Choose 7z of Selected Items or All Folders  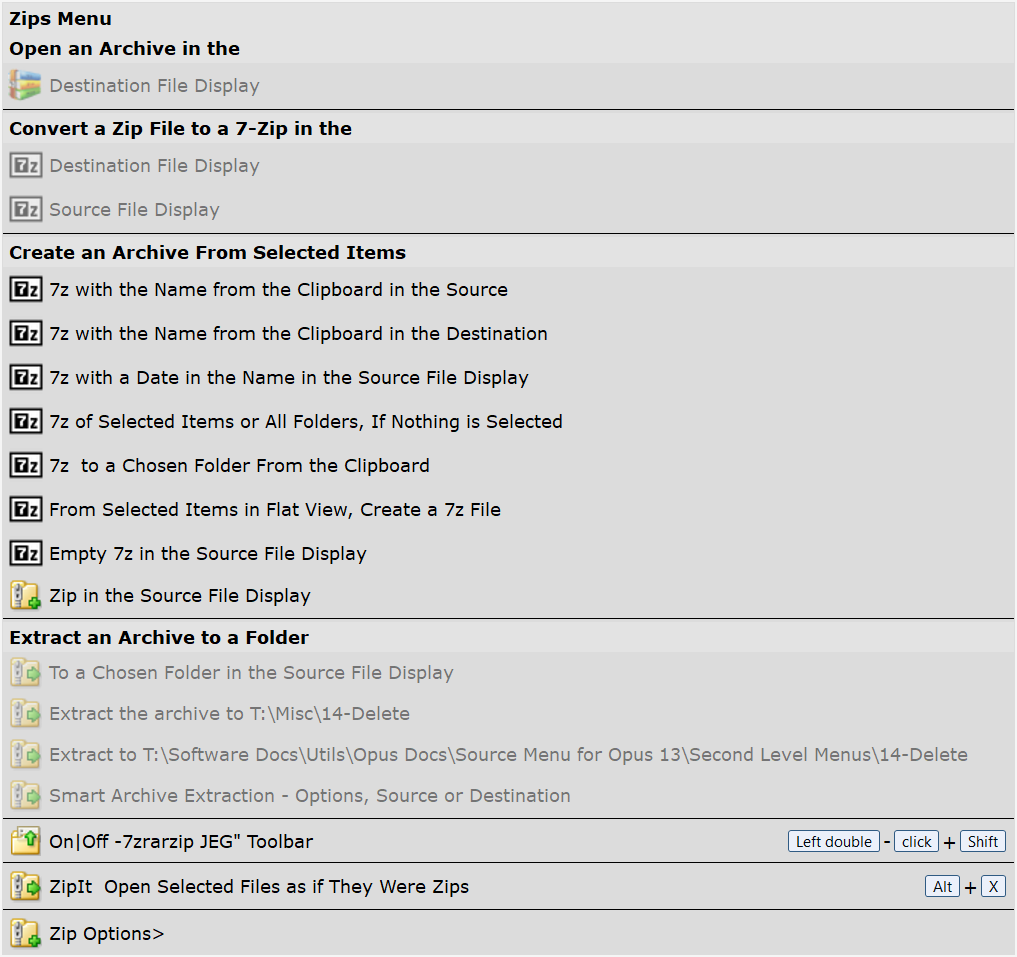click(x=305, y=422)
